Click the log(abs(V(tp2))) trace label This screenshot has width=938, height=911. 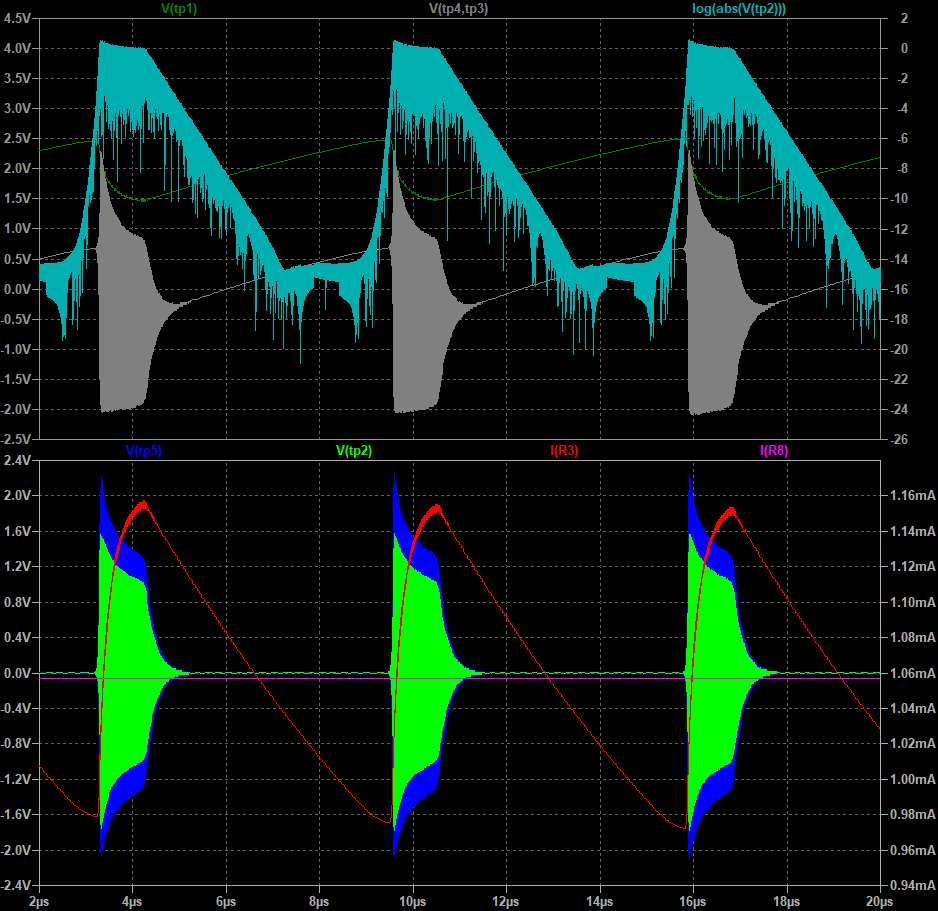pyautogui.click(x=736, y=8)
